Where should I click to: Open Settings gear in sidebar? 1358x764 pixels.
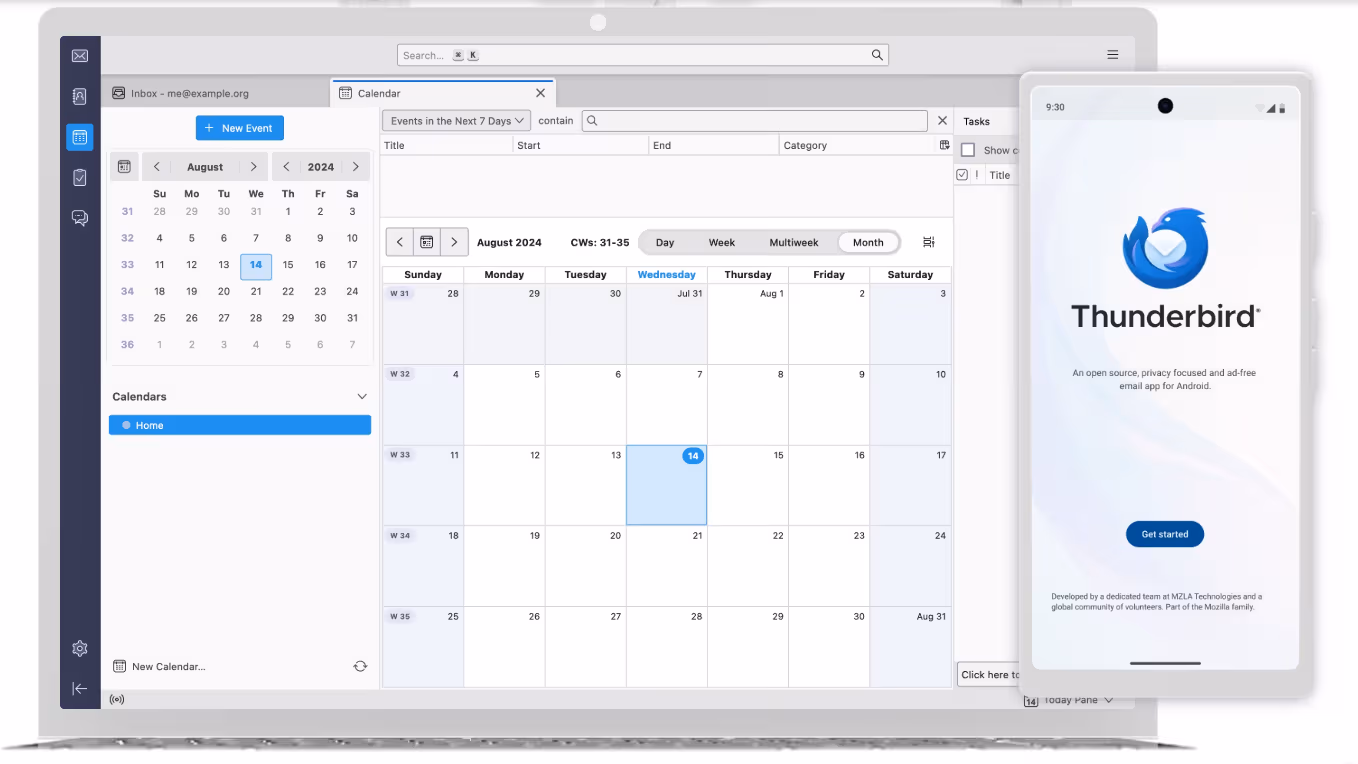tap(80, 648)
